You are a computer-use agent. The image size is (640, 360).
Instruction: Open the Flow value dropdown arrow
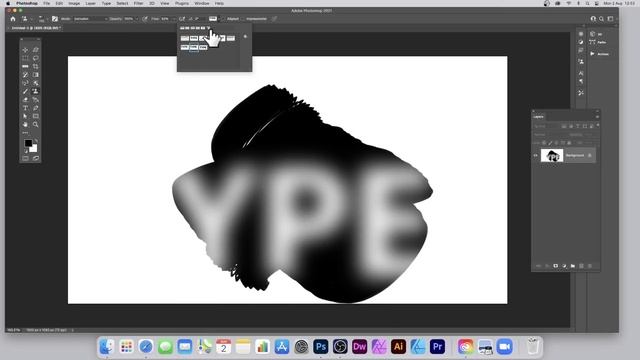tap(173, 19)
